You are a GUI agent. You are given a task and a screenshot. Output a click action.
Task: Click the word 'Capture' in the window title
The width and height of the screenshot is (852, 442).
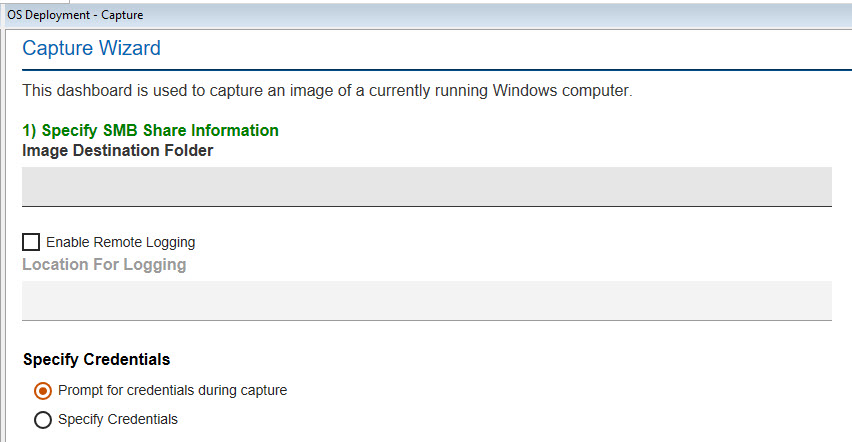point(120,15)
